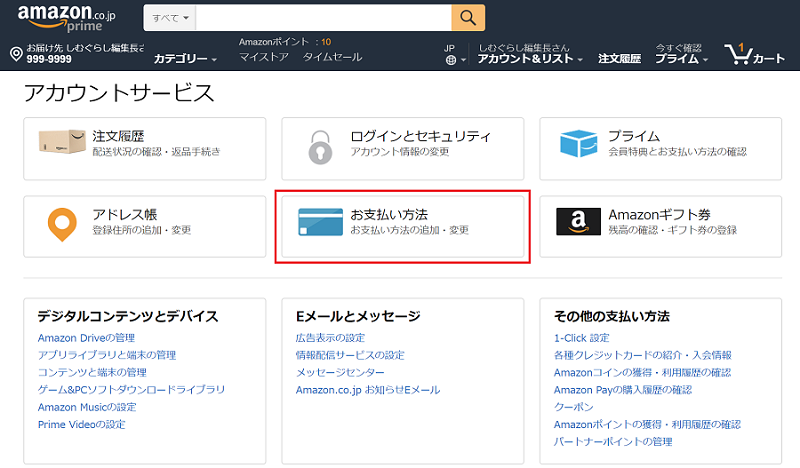800x468 pixels.
Task: Click the padlock icon for ログインとセキュリティ
Action: pos(320,147)
